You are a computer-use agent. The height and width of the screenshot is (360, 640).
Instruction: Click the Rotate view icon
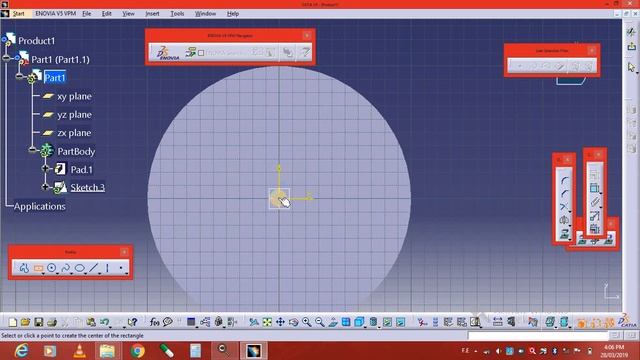coord(293,322)
